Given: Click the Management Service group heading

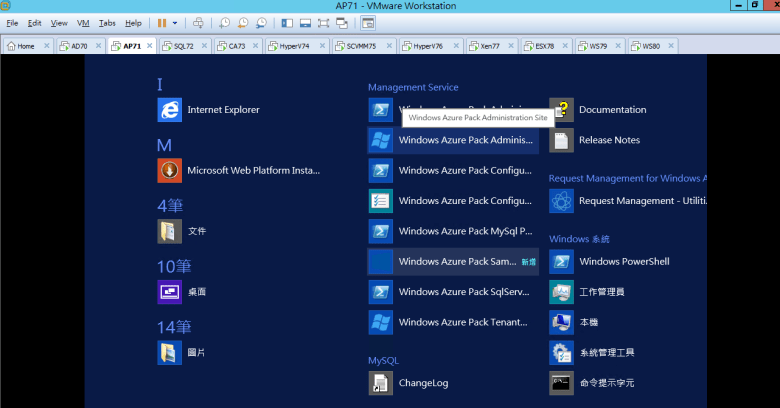Looking at the screenshot, I should click(413, 87).
